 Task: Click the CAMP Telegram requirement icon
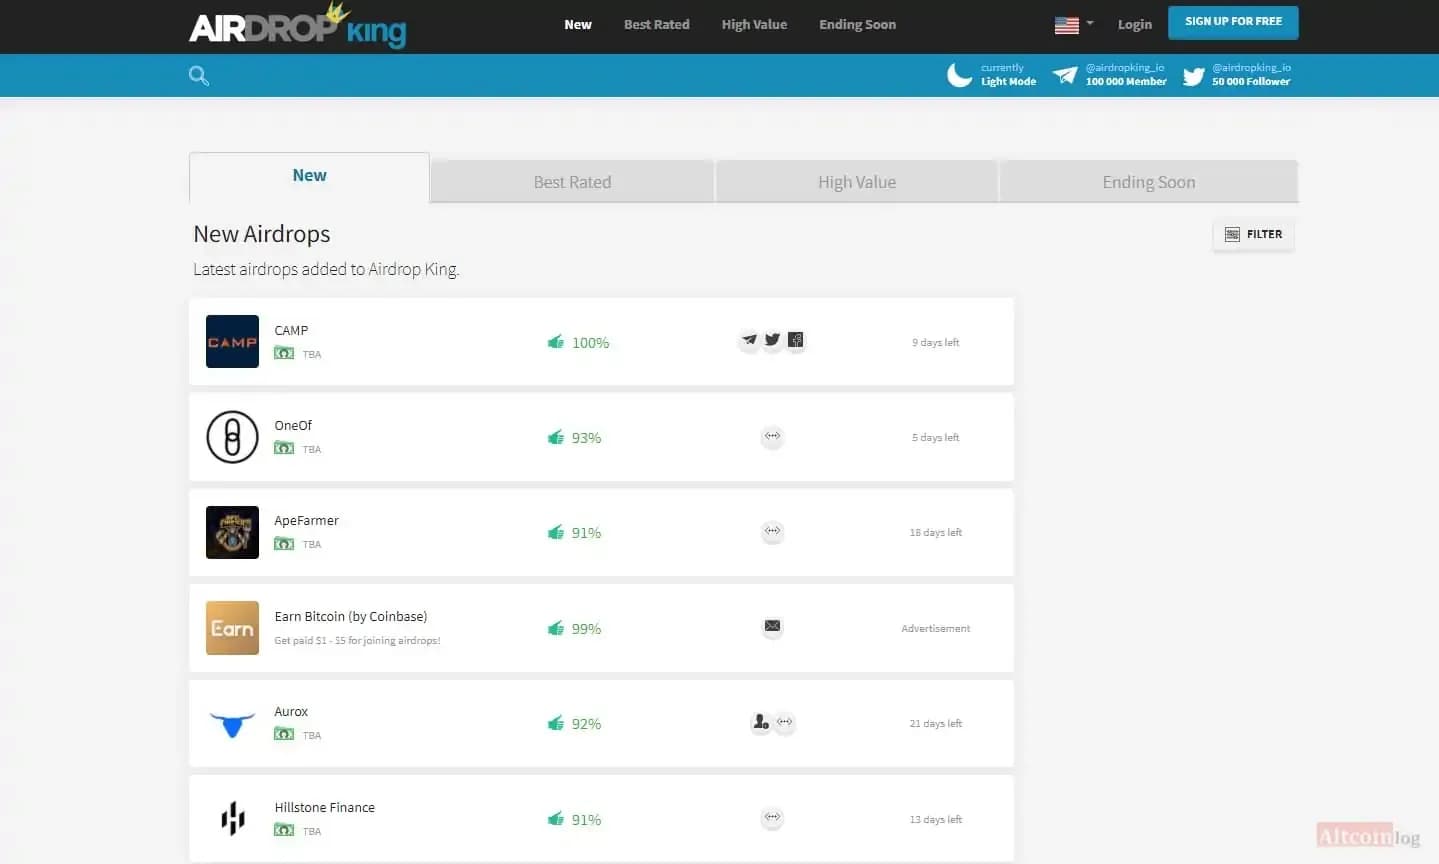[x=749, y=341]
